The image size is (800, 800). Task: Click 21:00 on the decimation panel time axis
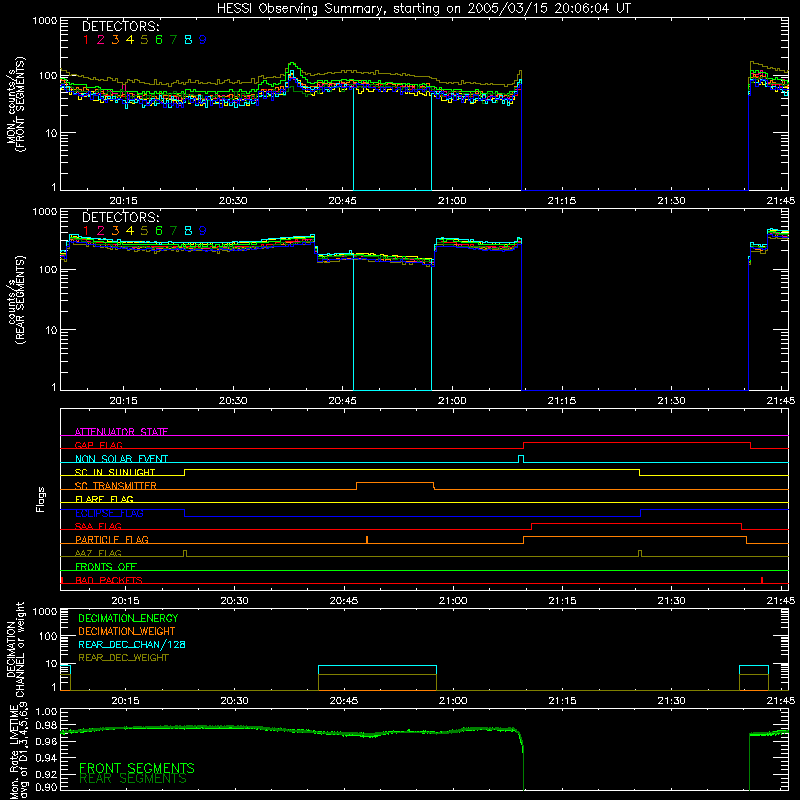453,701
